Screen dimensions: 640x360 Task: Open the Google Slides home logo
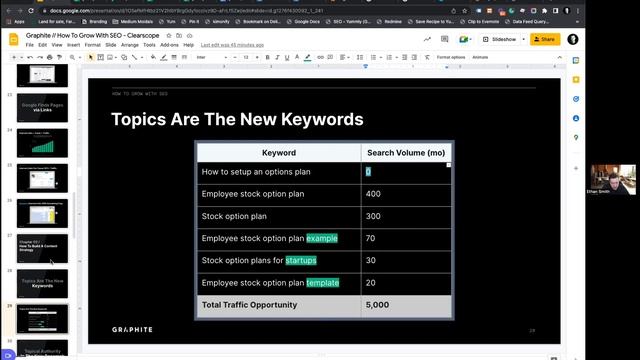coord(14,40)
